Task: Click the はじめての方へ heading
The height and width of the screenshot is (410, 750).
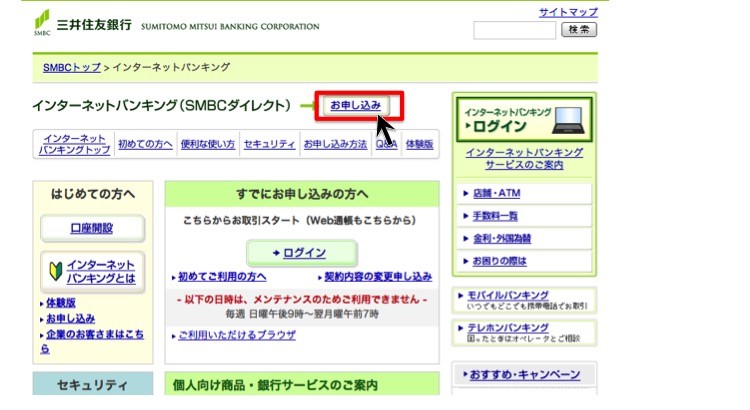Action: (x=93, y=194)
